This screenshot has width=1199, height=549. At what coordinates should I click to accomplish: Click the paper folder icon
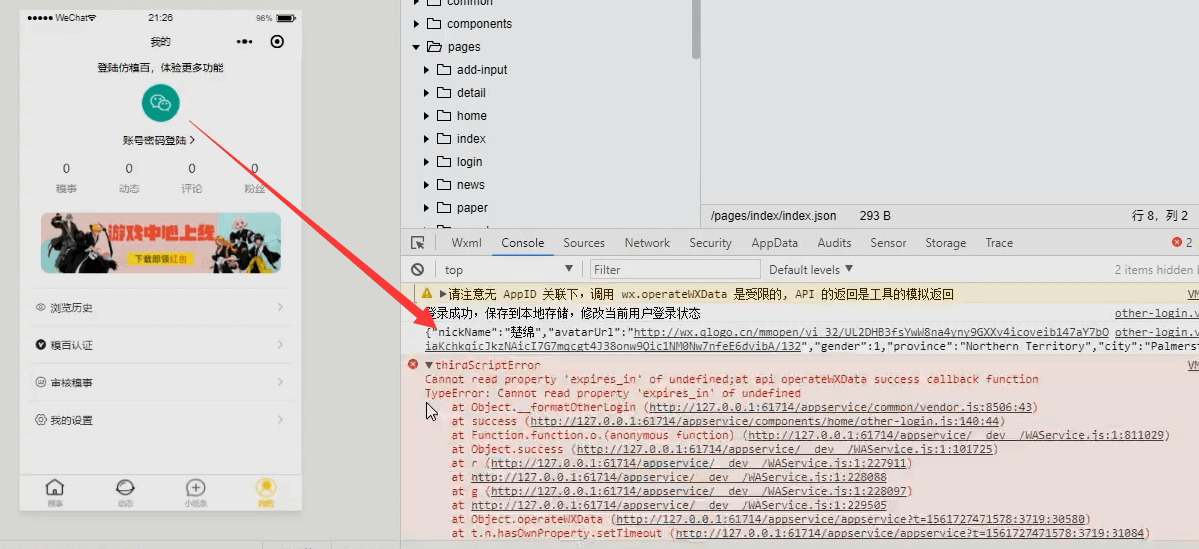[444, 207]
